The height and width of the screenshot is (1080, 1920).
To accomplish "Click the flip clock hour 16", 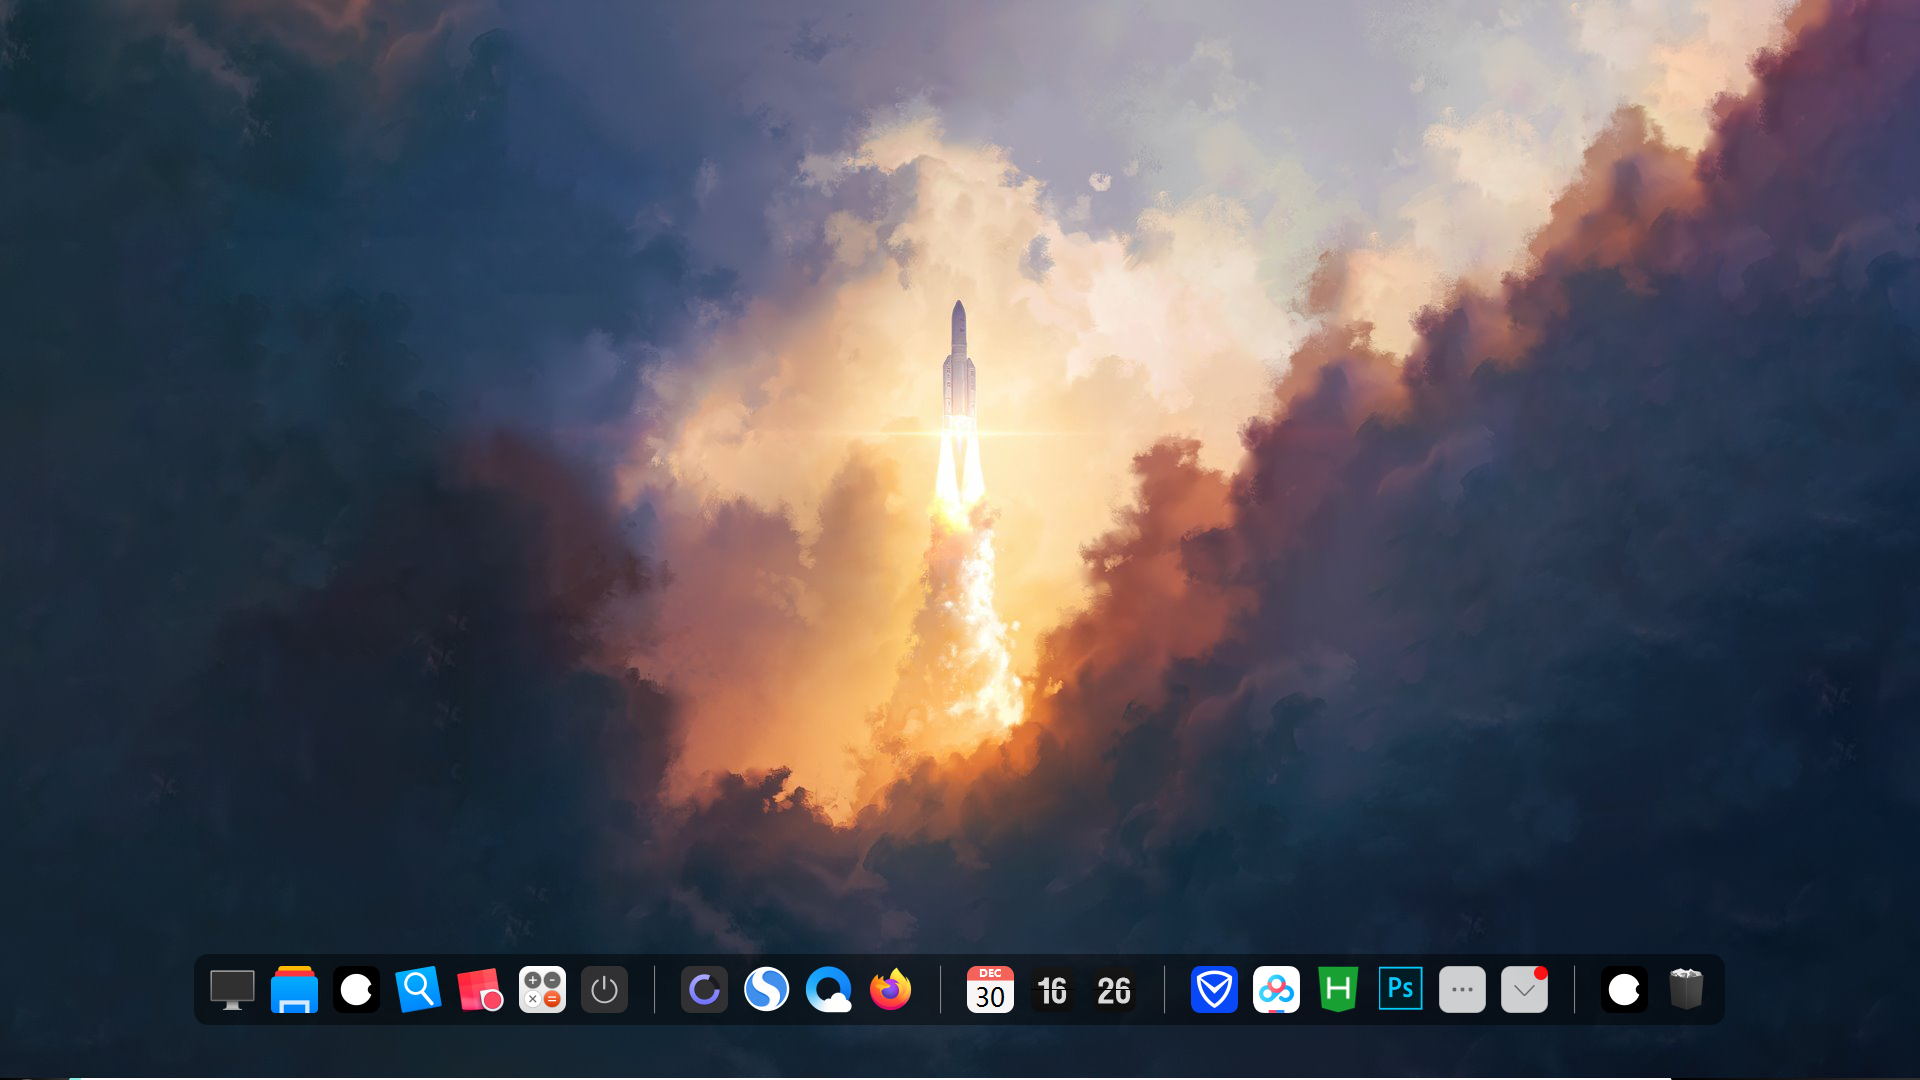I will tap(1052, 990).
